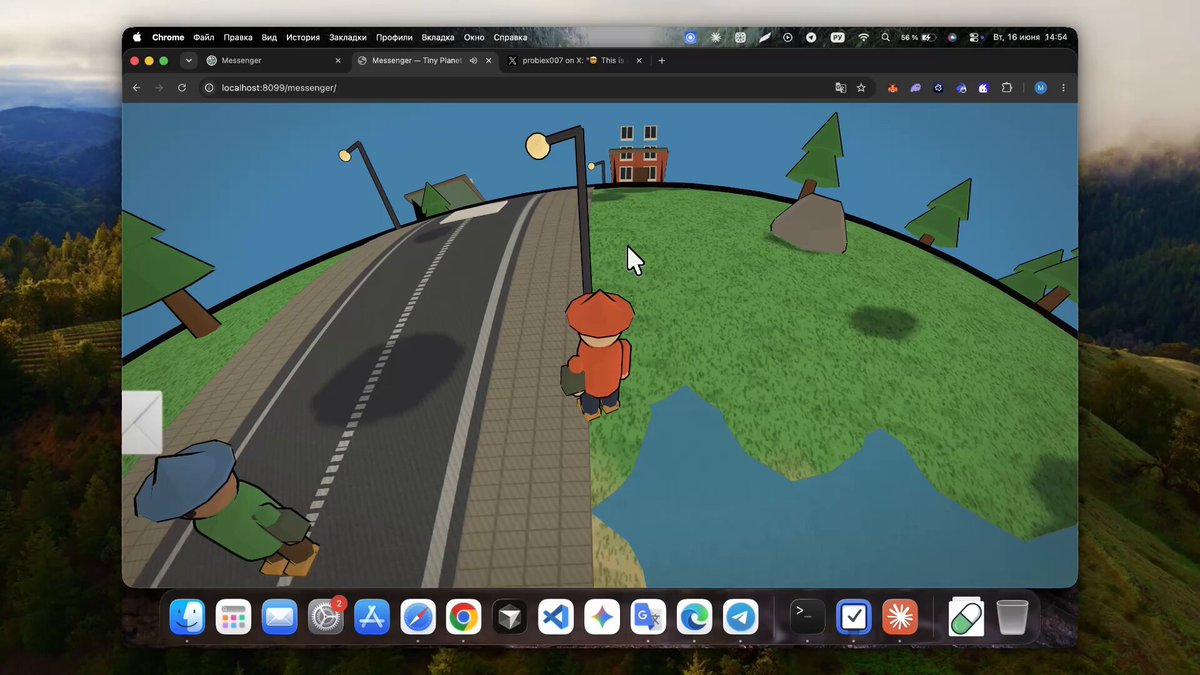Image resolution: width=1200 pixels, height=675 pixels.
Task: Open the Файл menu
Action: (x=204, y=37)
